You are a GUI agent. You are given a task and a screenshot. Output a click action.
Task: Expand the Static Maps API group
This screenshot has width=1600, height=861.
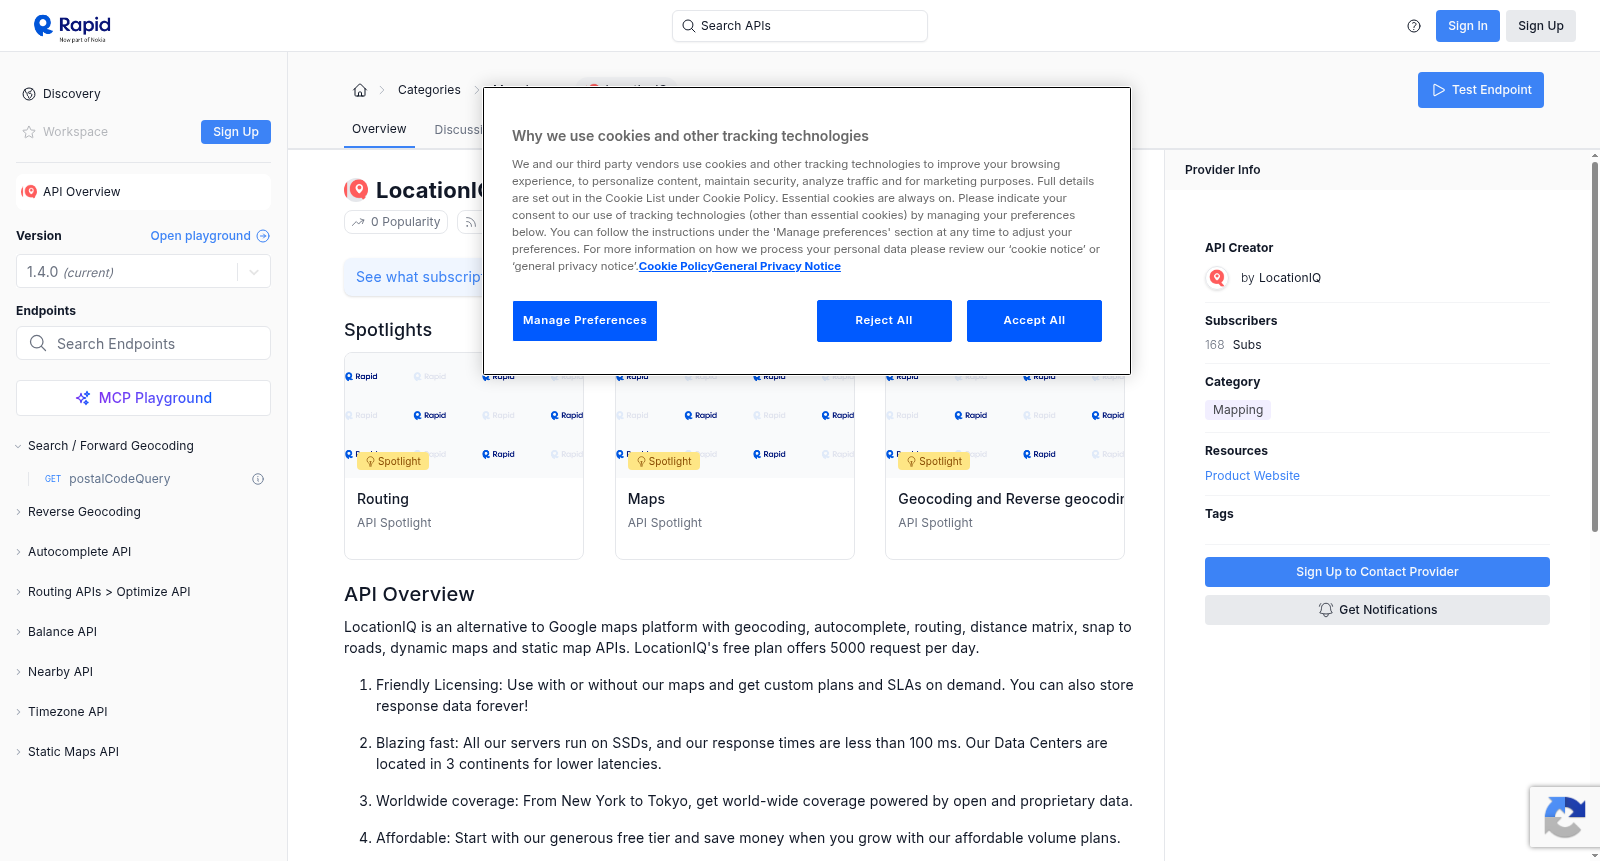[x=73, y=752]
